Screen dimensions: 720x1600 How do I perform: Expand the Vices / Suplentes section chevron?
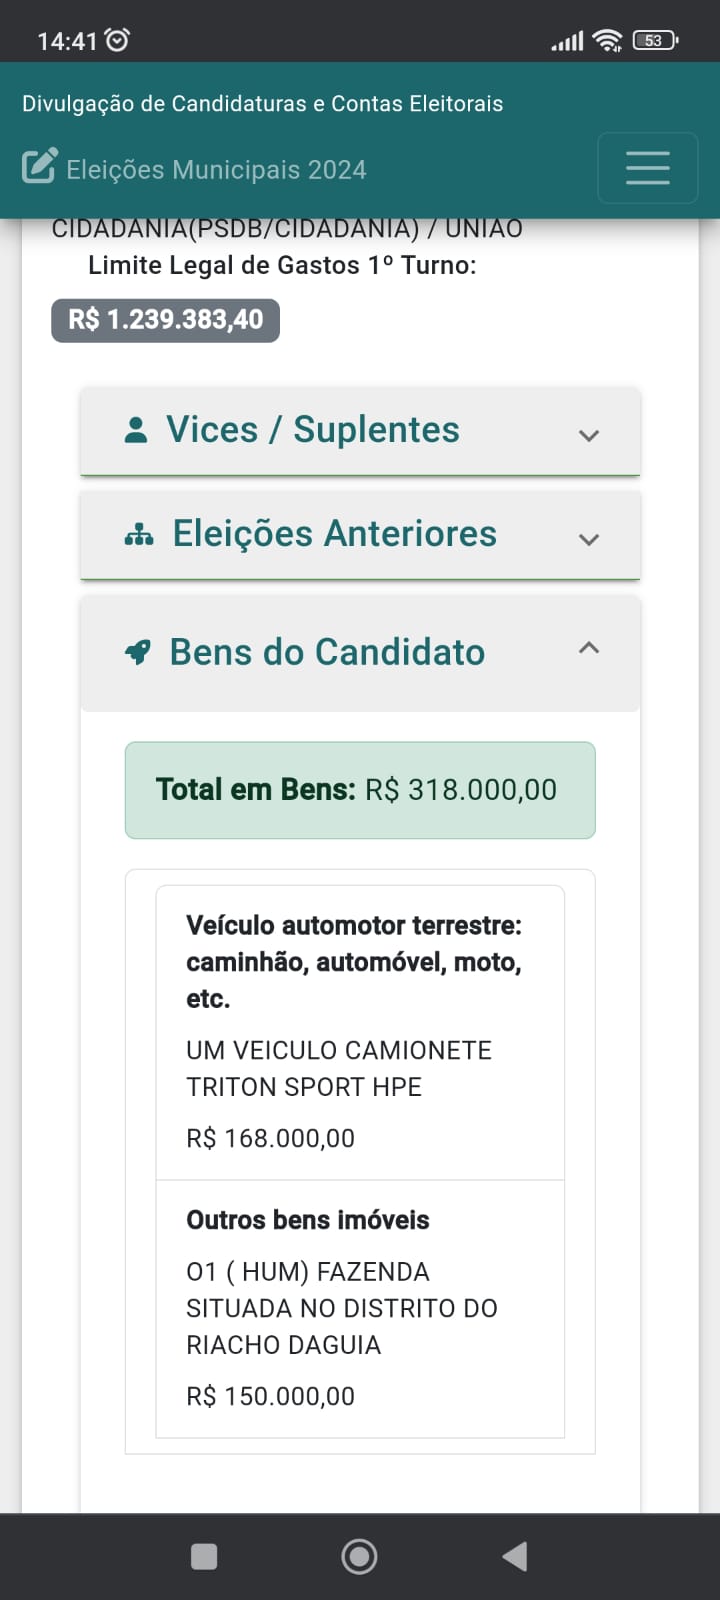589,435
